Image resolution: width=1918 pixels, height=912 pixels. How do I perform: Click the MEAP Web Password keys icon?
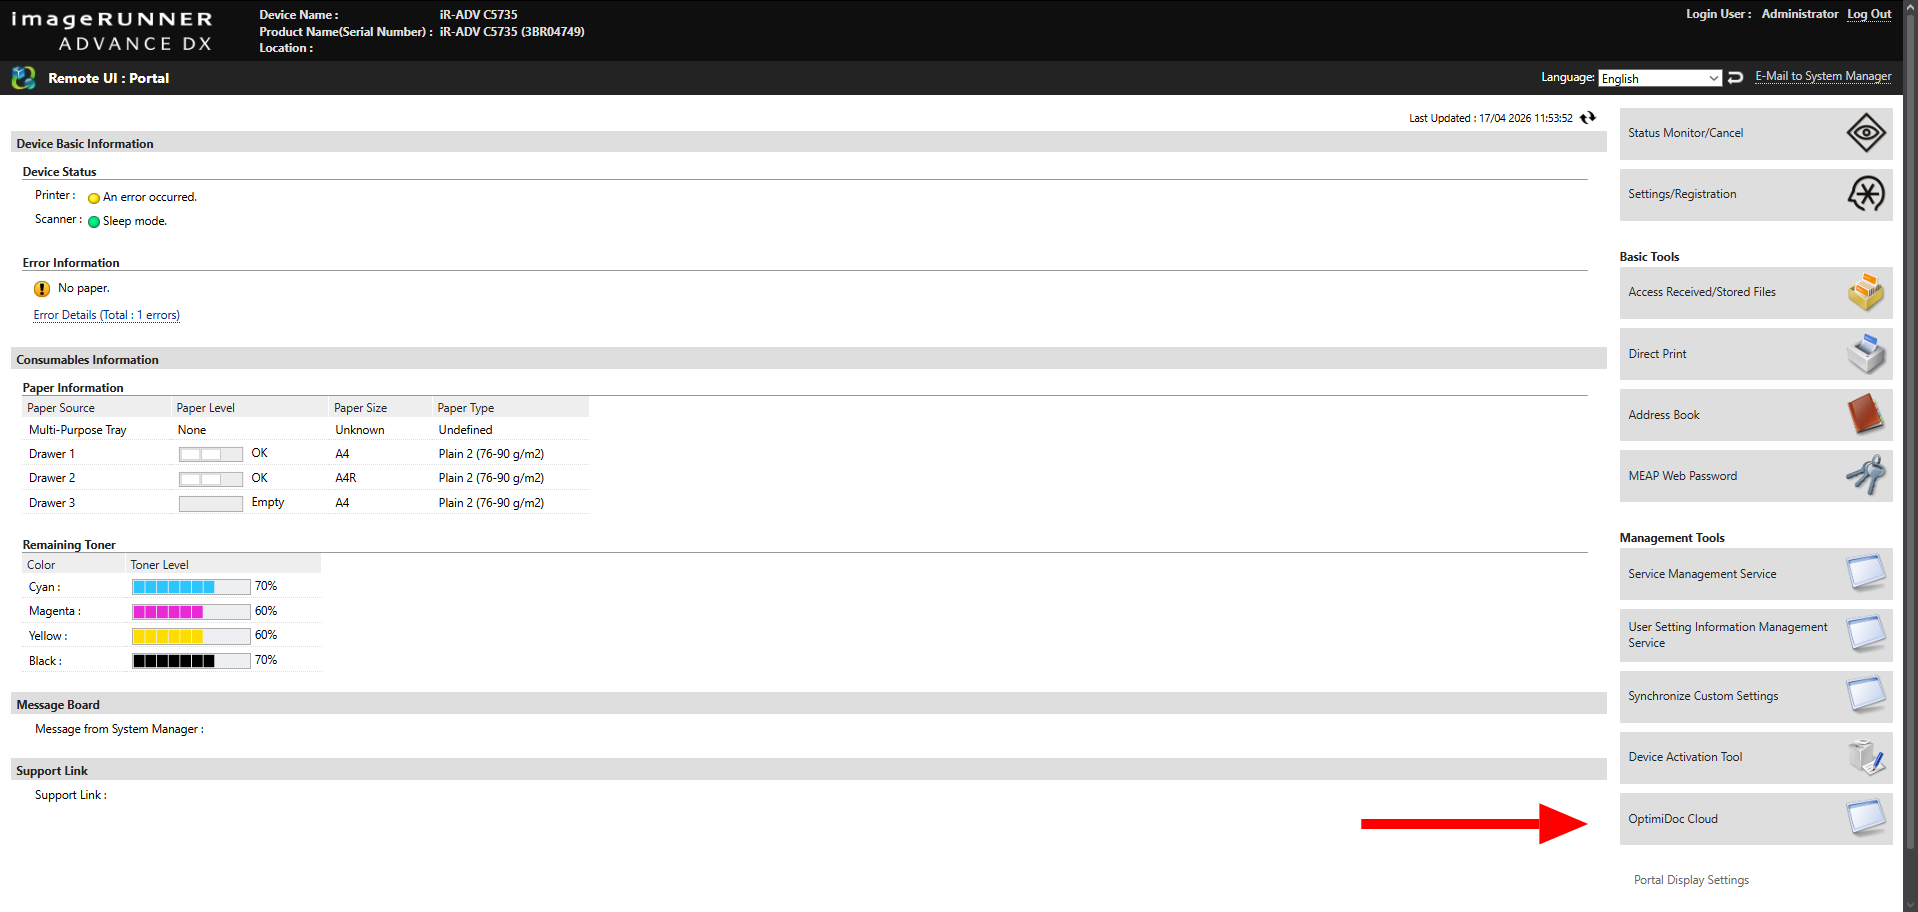[x=1866, y=476]
